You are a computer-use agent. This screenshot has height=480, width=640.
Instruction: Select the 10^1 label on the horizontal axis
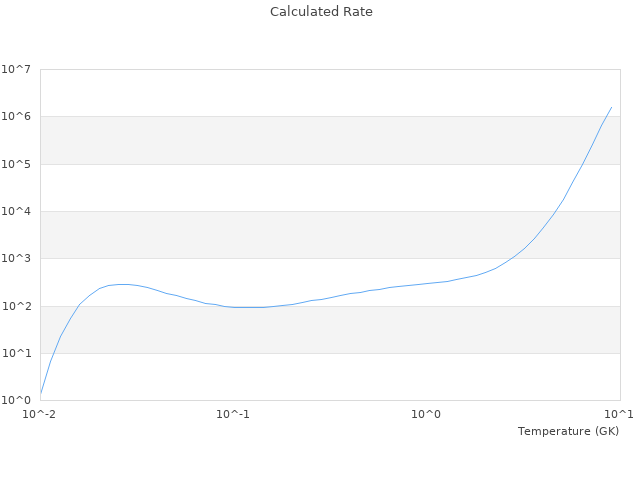click(619, 414)
